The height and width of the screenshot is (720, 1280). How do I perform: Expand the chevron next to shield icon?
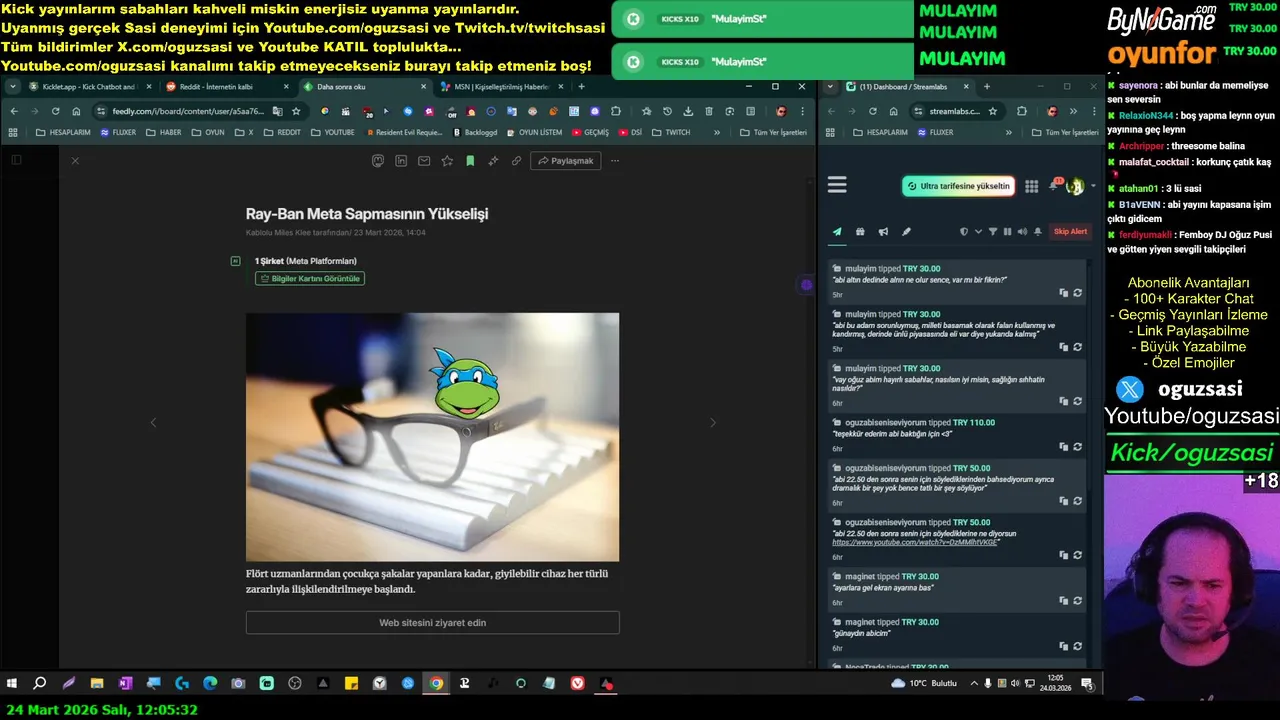point(977,232)
